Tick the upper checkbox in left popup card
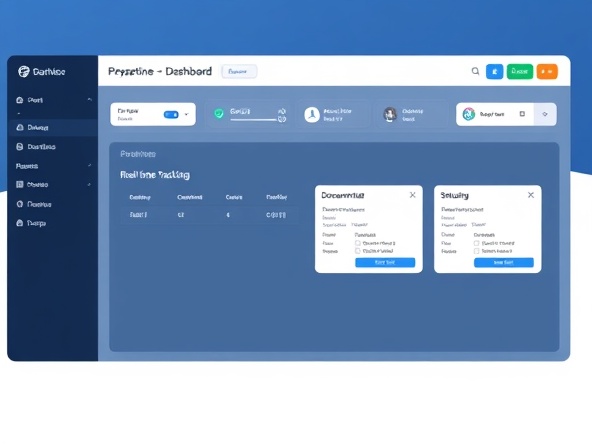 [358, 243]
